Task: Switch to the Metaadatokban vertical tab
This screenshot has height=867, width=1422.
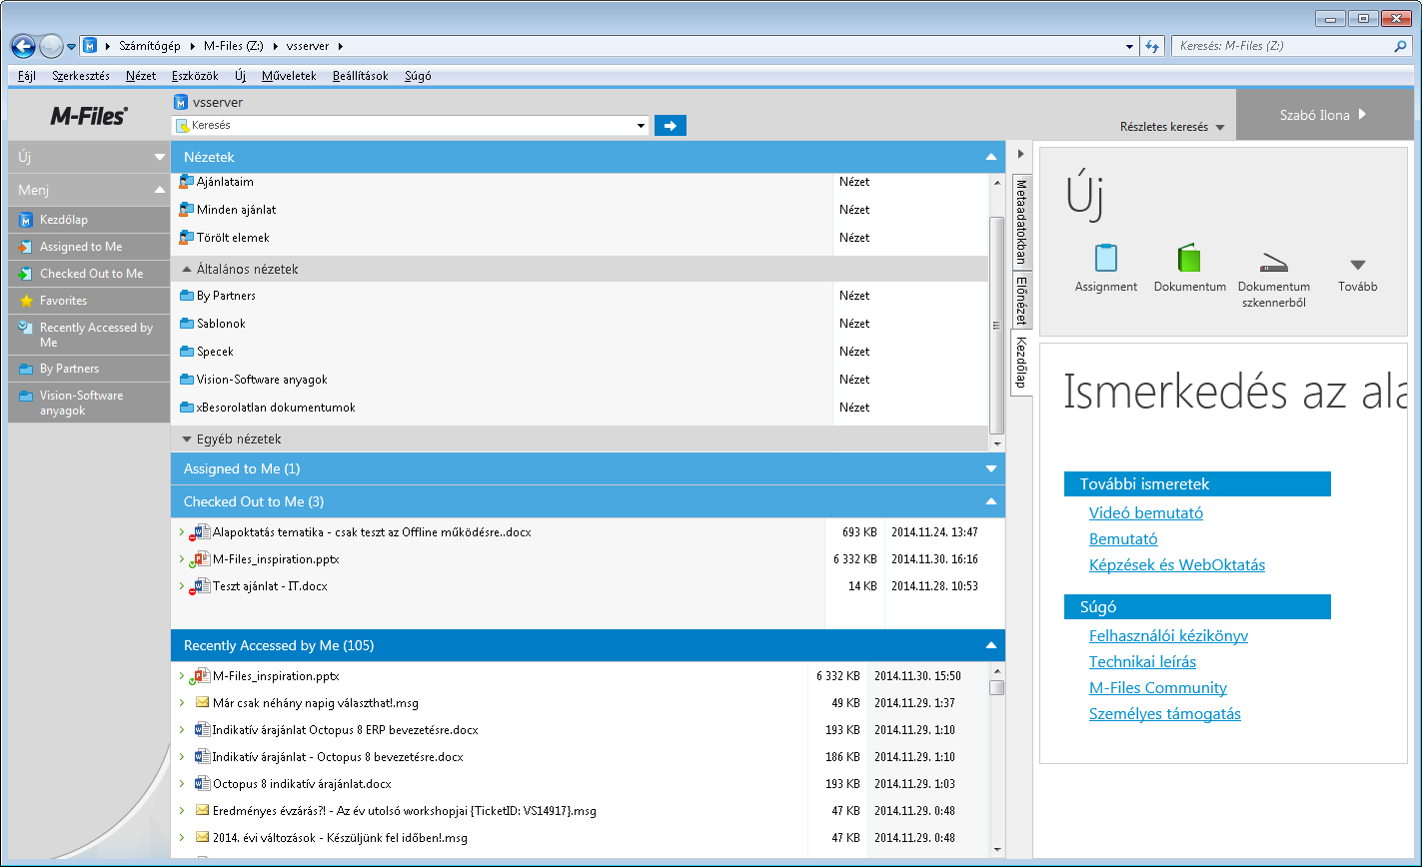Action: [x=1021, y=221]
